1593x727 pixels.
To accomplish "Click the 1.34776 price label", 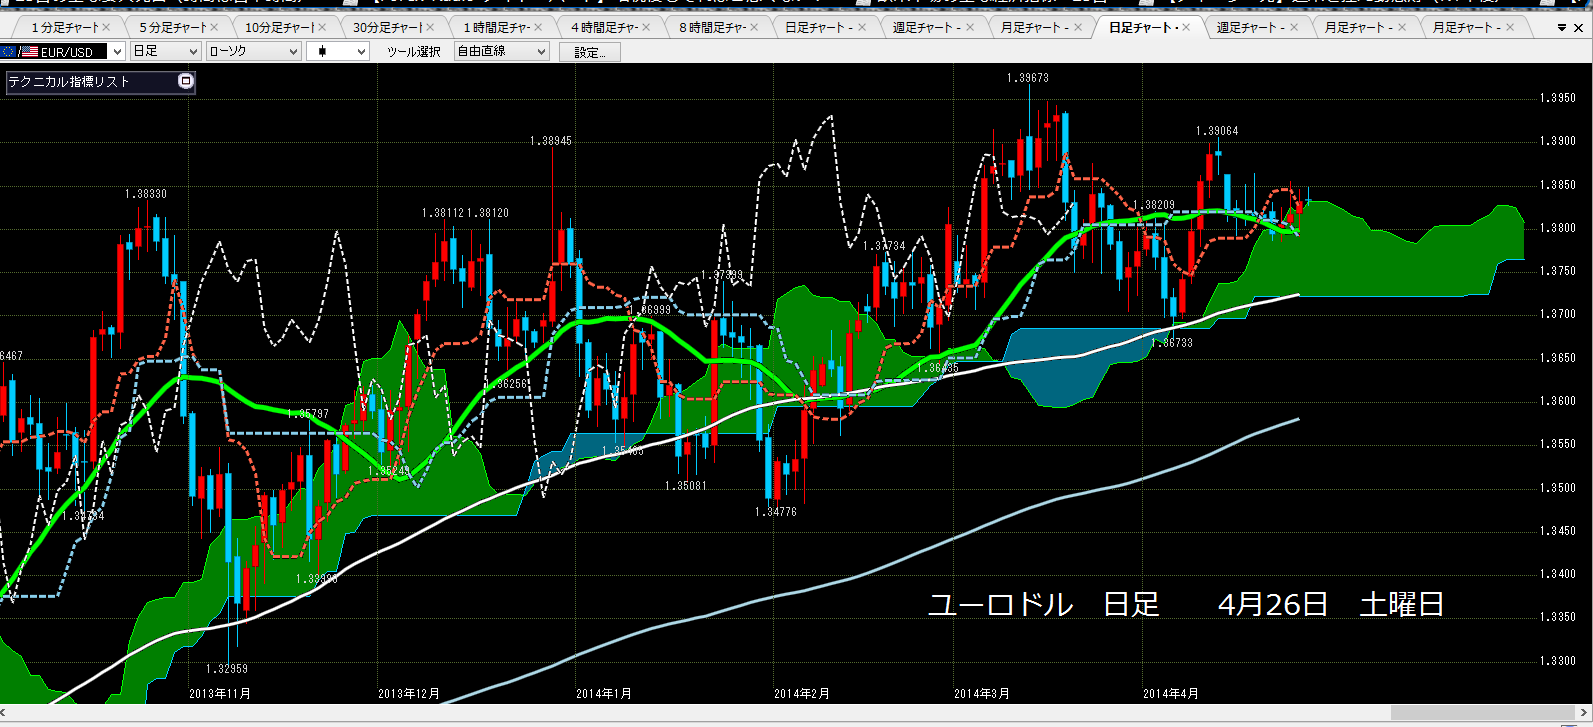I will click(x=776, y=512).
